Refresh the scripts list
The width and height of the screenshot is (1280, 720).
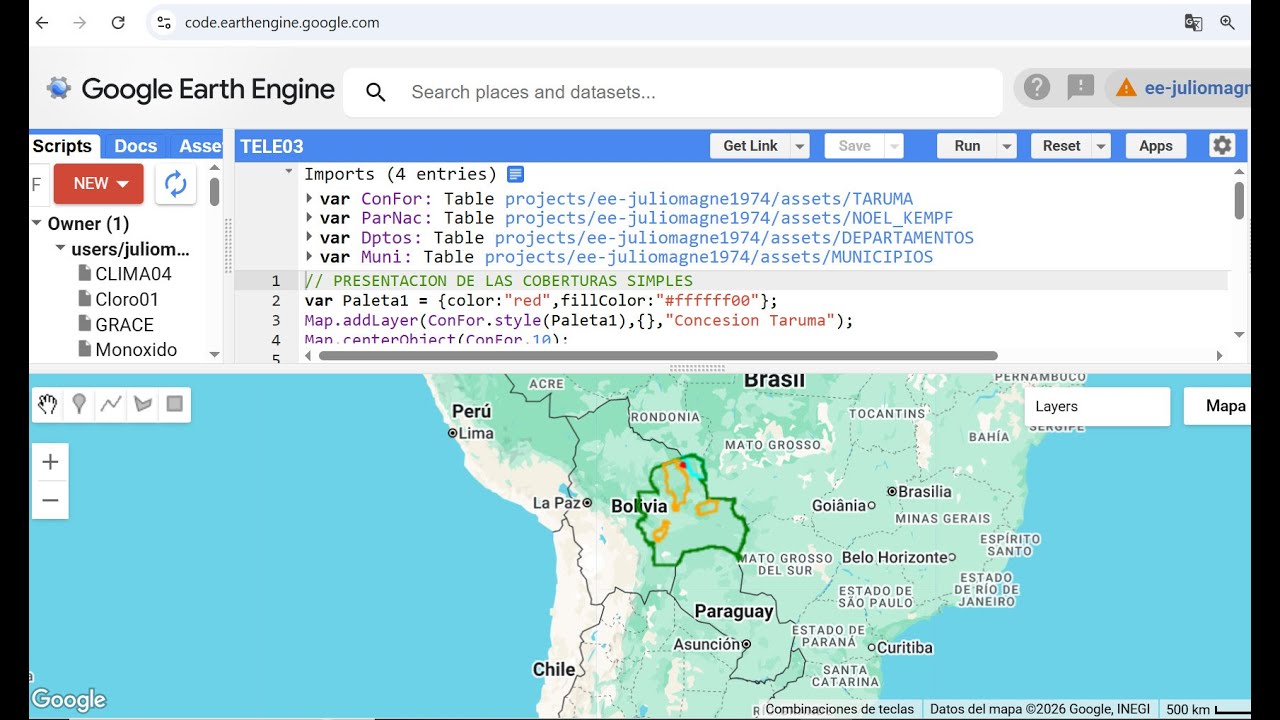pyautogui.click(x=176, y=184)
